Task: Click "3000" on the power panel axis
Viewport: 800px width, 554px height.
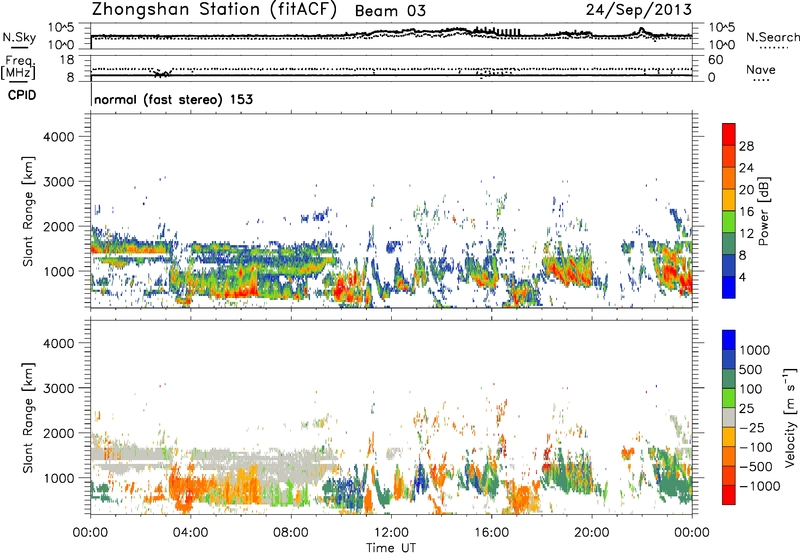Action: coord(59,182)
